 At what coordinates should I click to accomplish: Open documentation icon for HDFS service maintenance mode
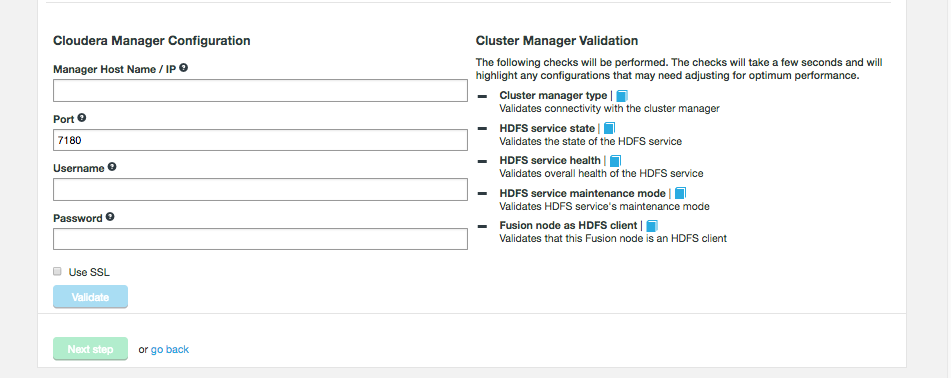(x=680, y=194)
